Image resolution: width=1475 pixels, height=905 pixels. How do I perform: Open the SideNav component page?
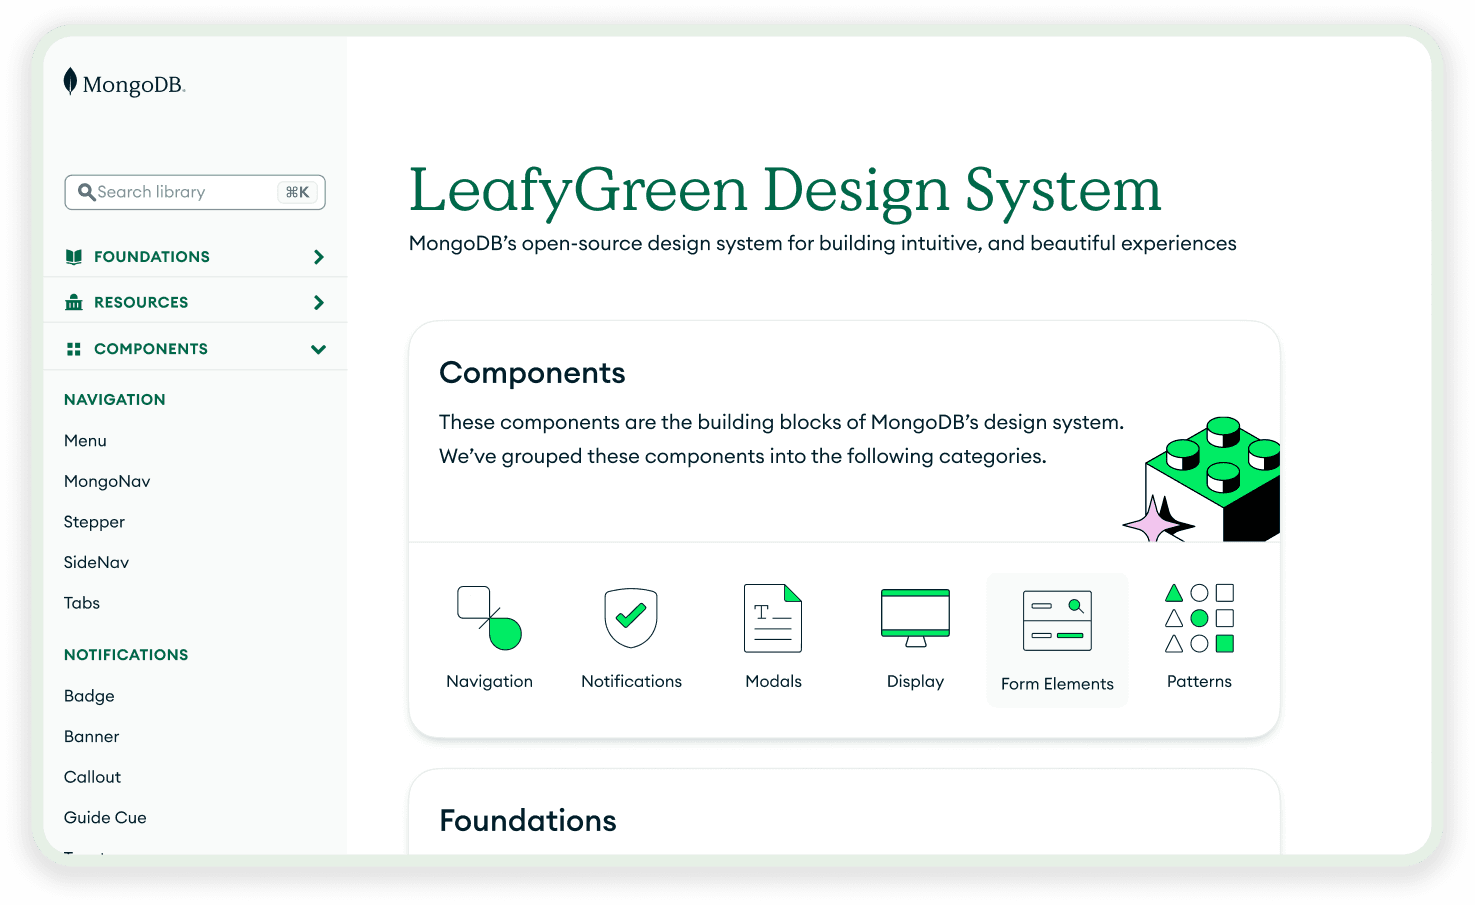(x=96, y=562)
